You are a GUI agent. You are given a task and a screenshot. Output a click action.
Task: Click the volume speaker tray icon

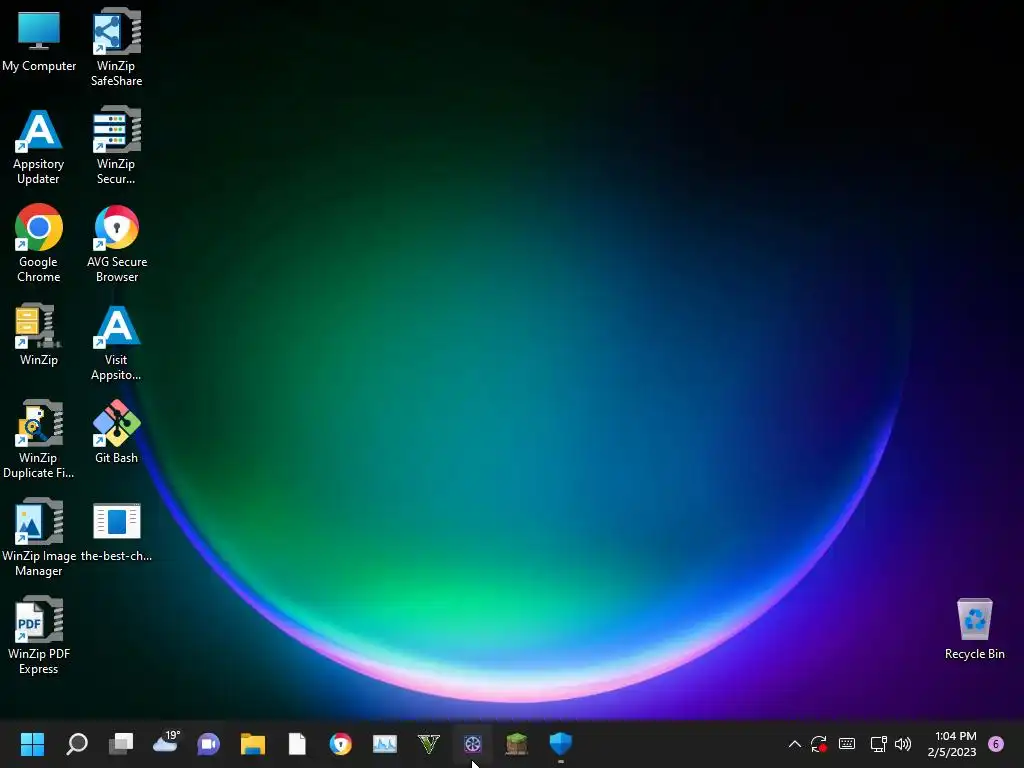903,744
